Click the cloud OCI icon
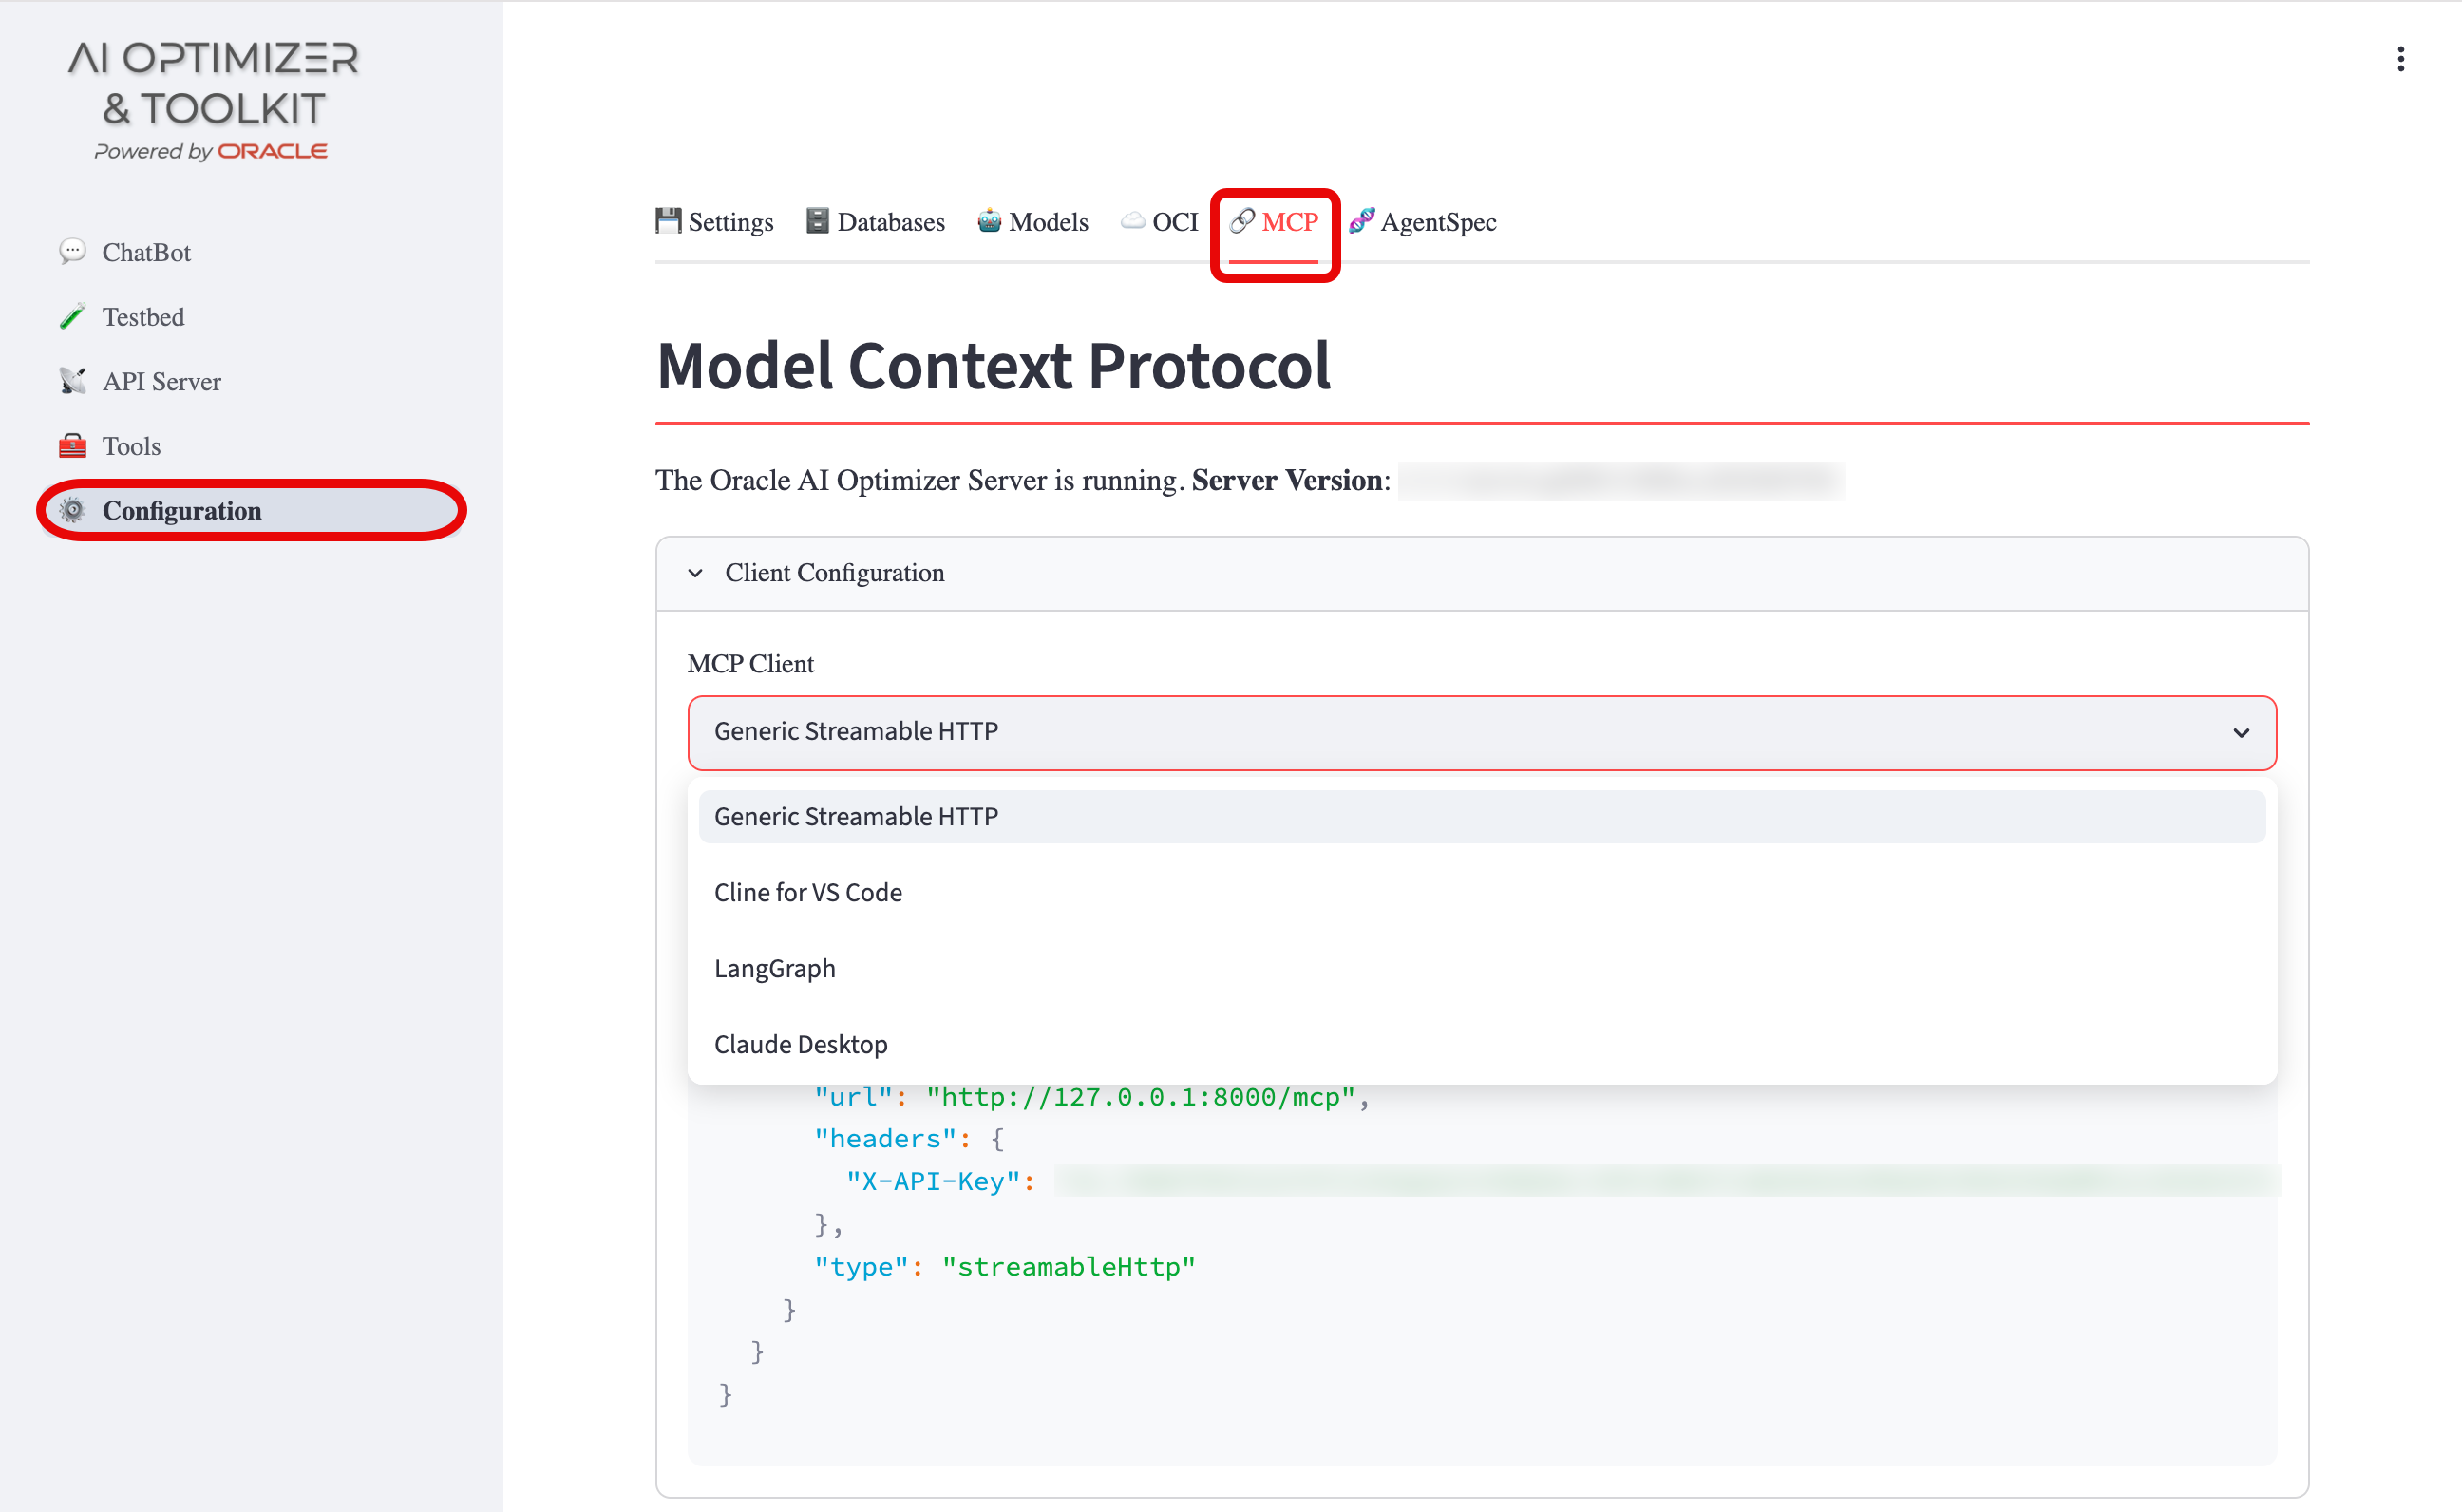2462x1512 pixels. point(1132,220)
